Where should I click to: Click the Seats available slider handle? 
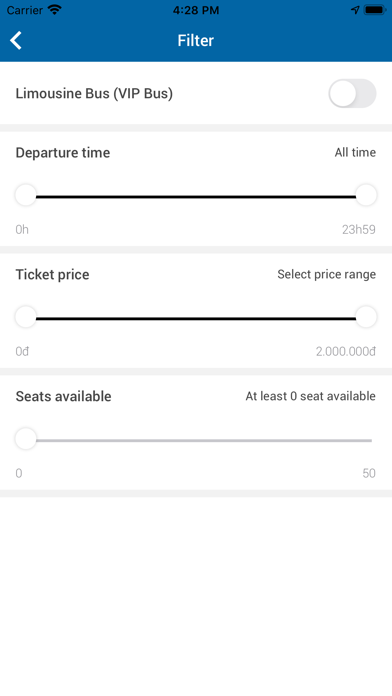click(26, 439)
